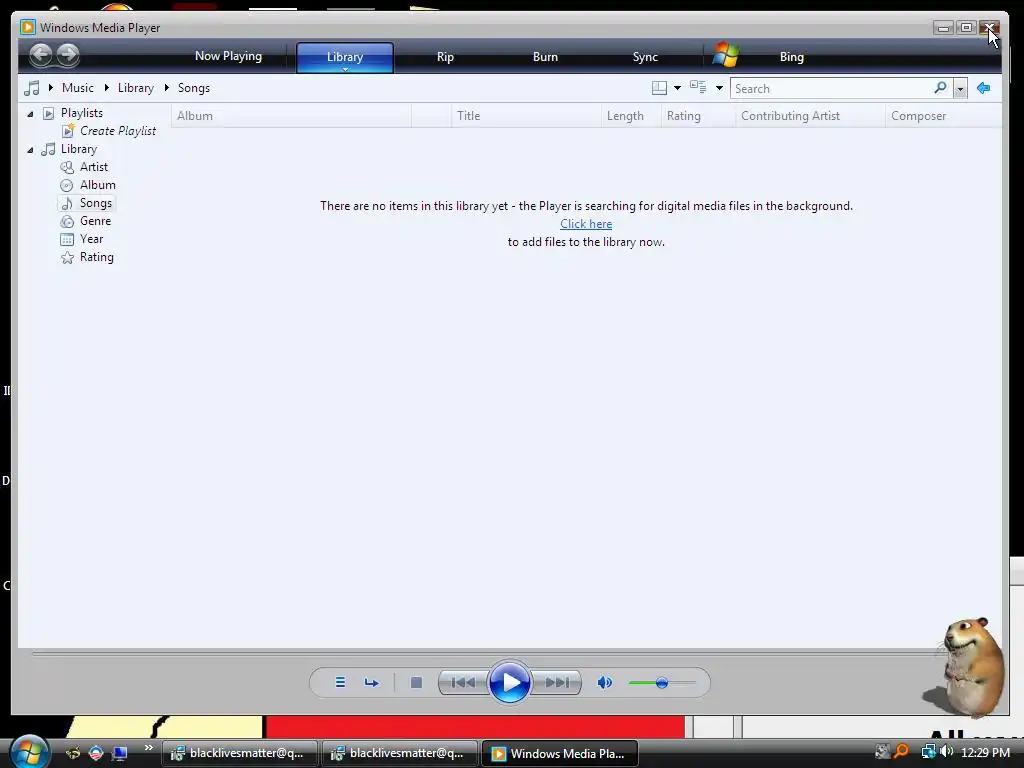
Task: Click the view options icon
Action: point(698,88)
